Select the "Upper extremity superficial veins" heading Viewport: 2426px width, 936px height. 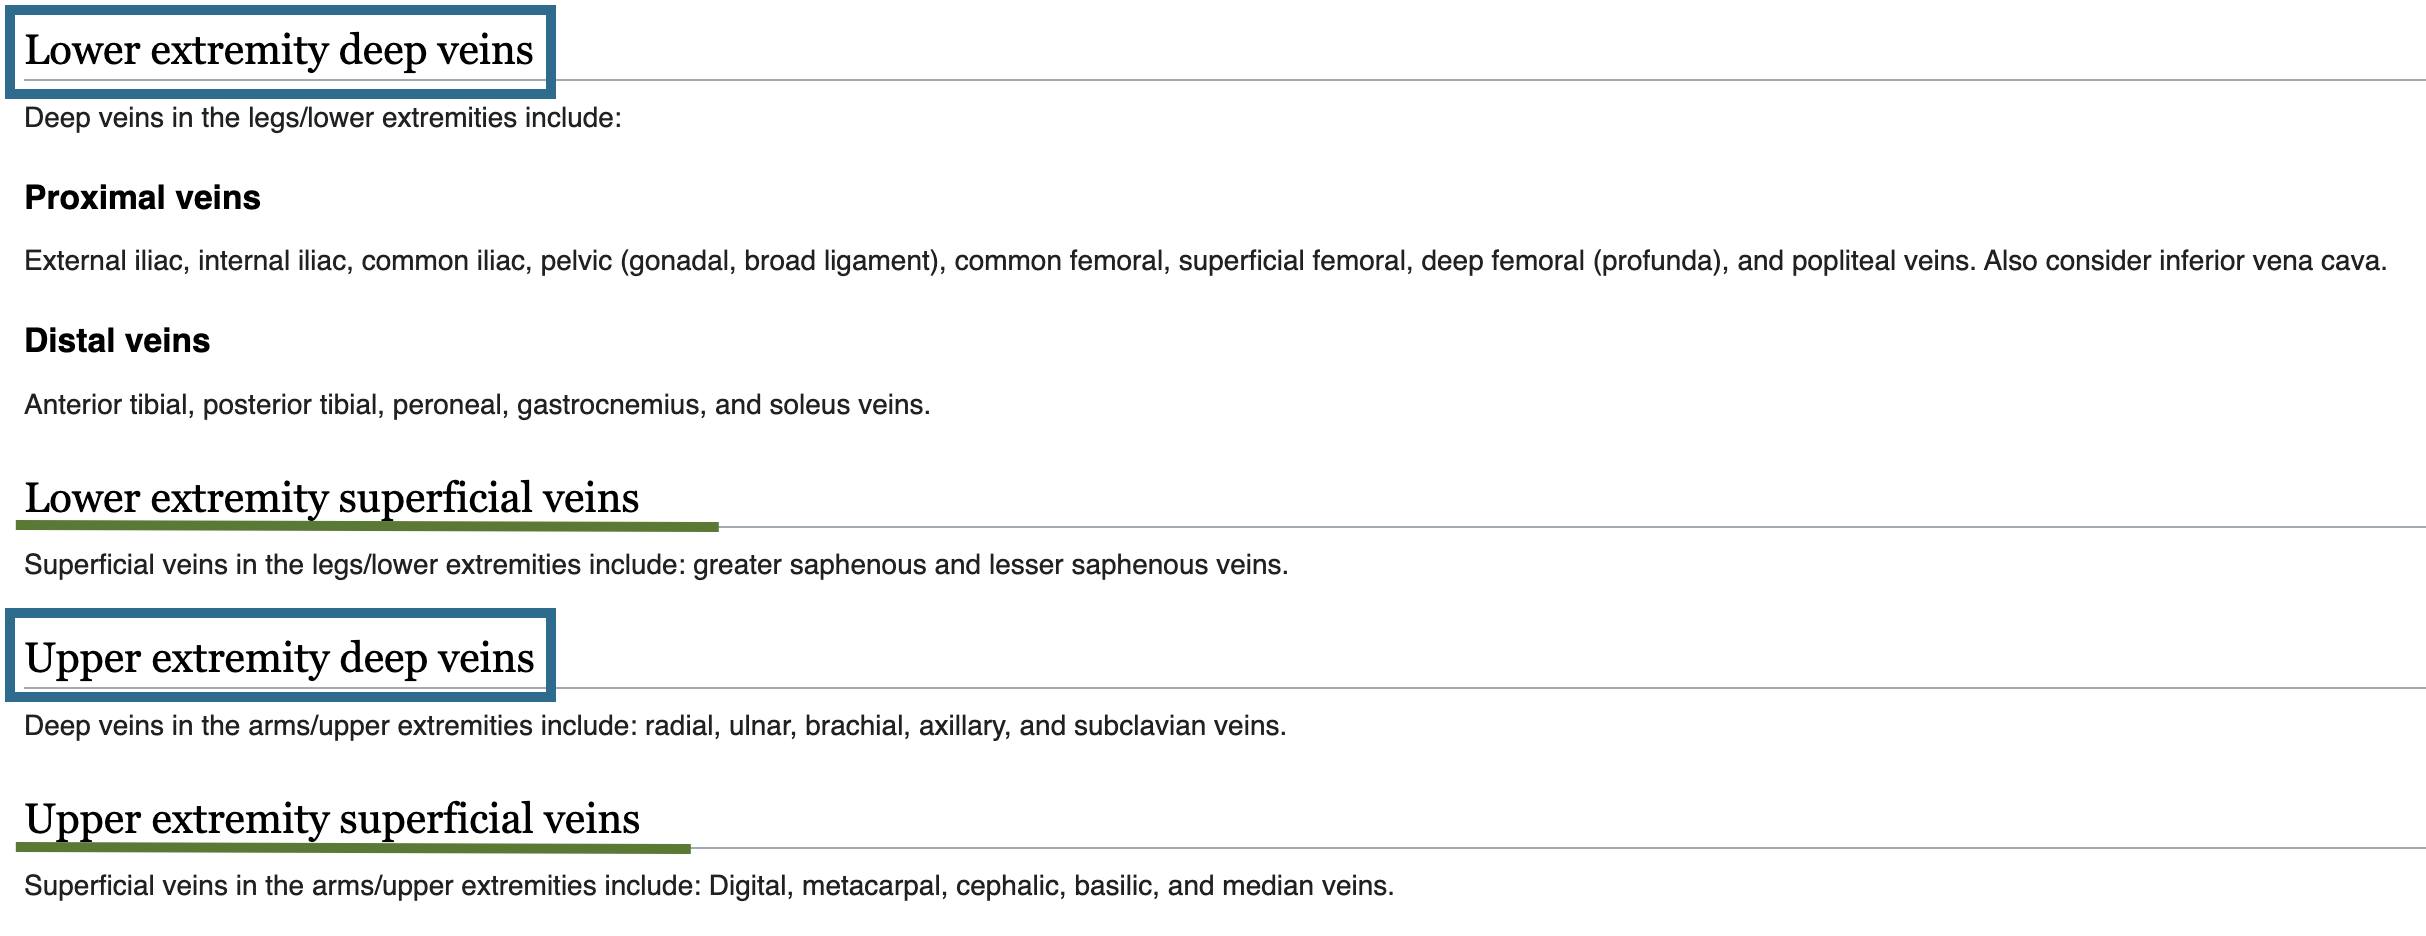pyautogui.click(x=332, y=819)
